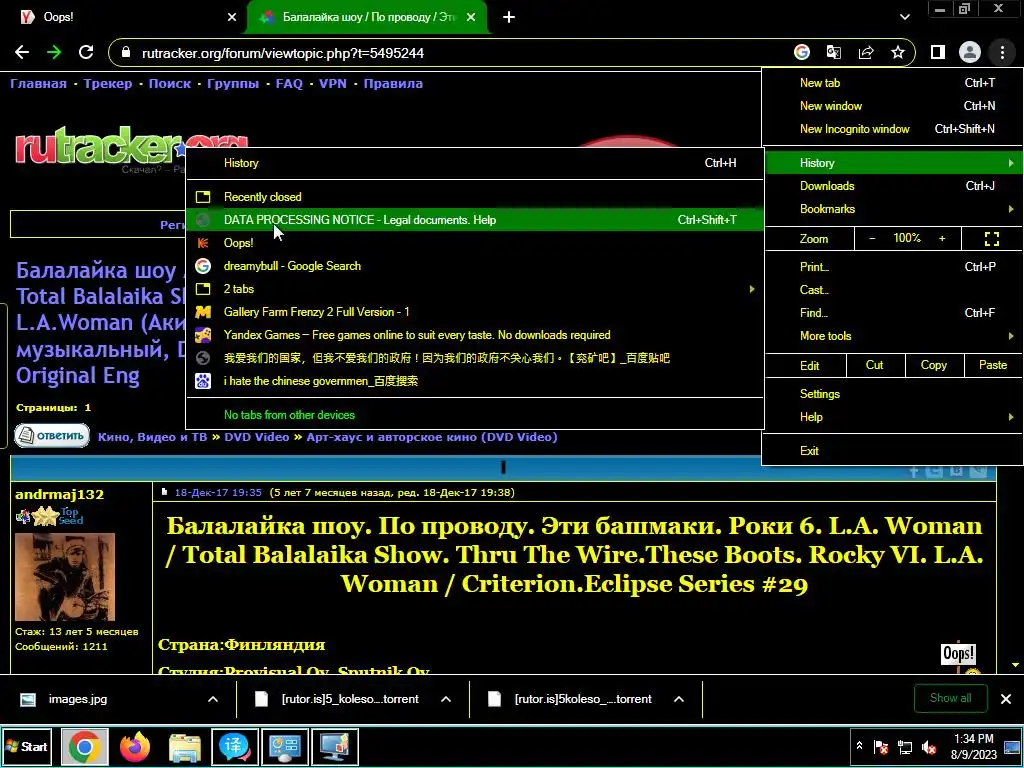Screen dimensions: 1024x768
Task: Open Арт-хаус и авторское кино breadcrumb
Action: tap(432, 437)
